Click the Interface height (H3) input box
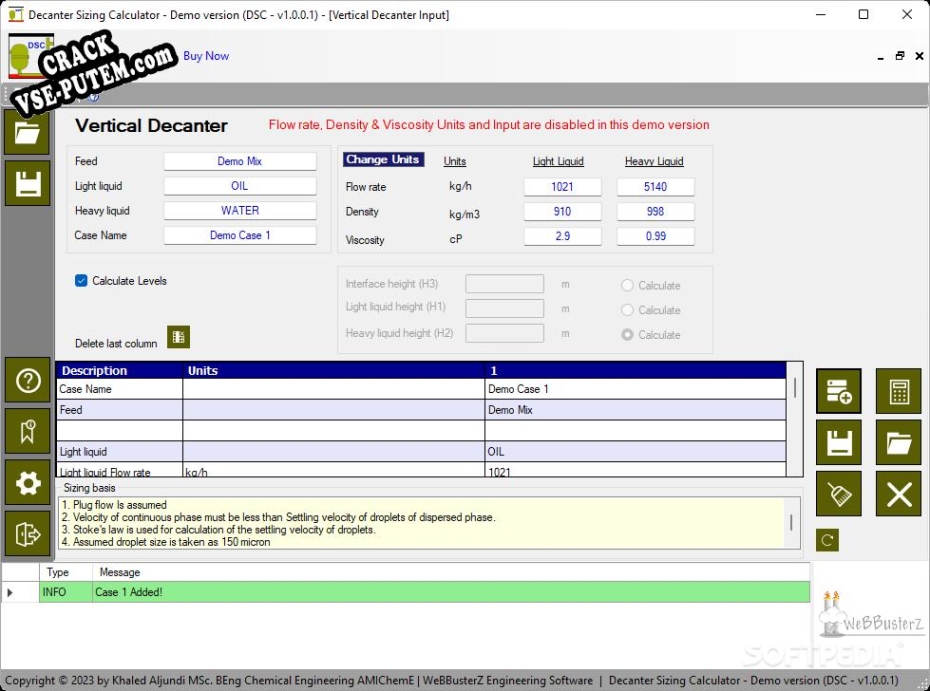930x691 pixels. 504,284
